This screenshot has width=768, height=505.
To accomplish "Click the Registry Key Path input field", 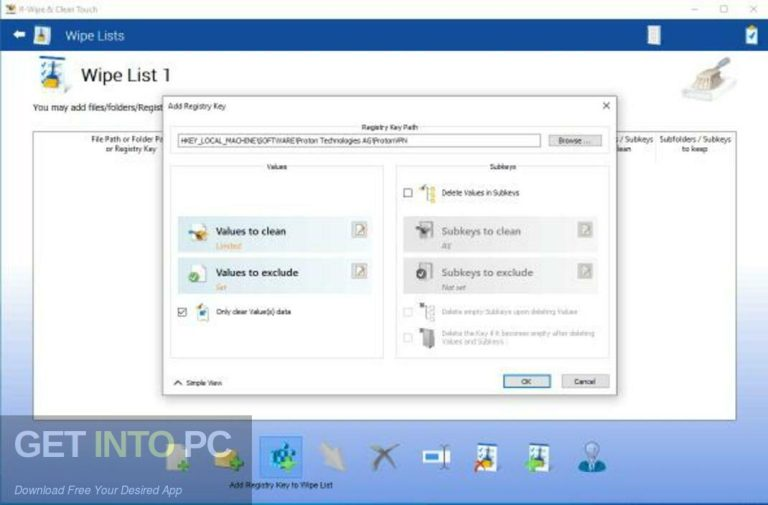I will (358, 141).
